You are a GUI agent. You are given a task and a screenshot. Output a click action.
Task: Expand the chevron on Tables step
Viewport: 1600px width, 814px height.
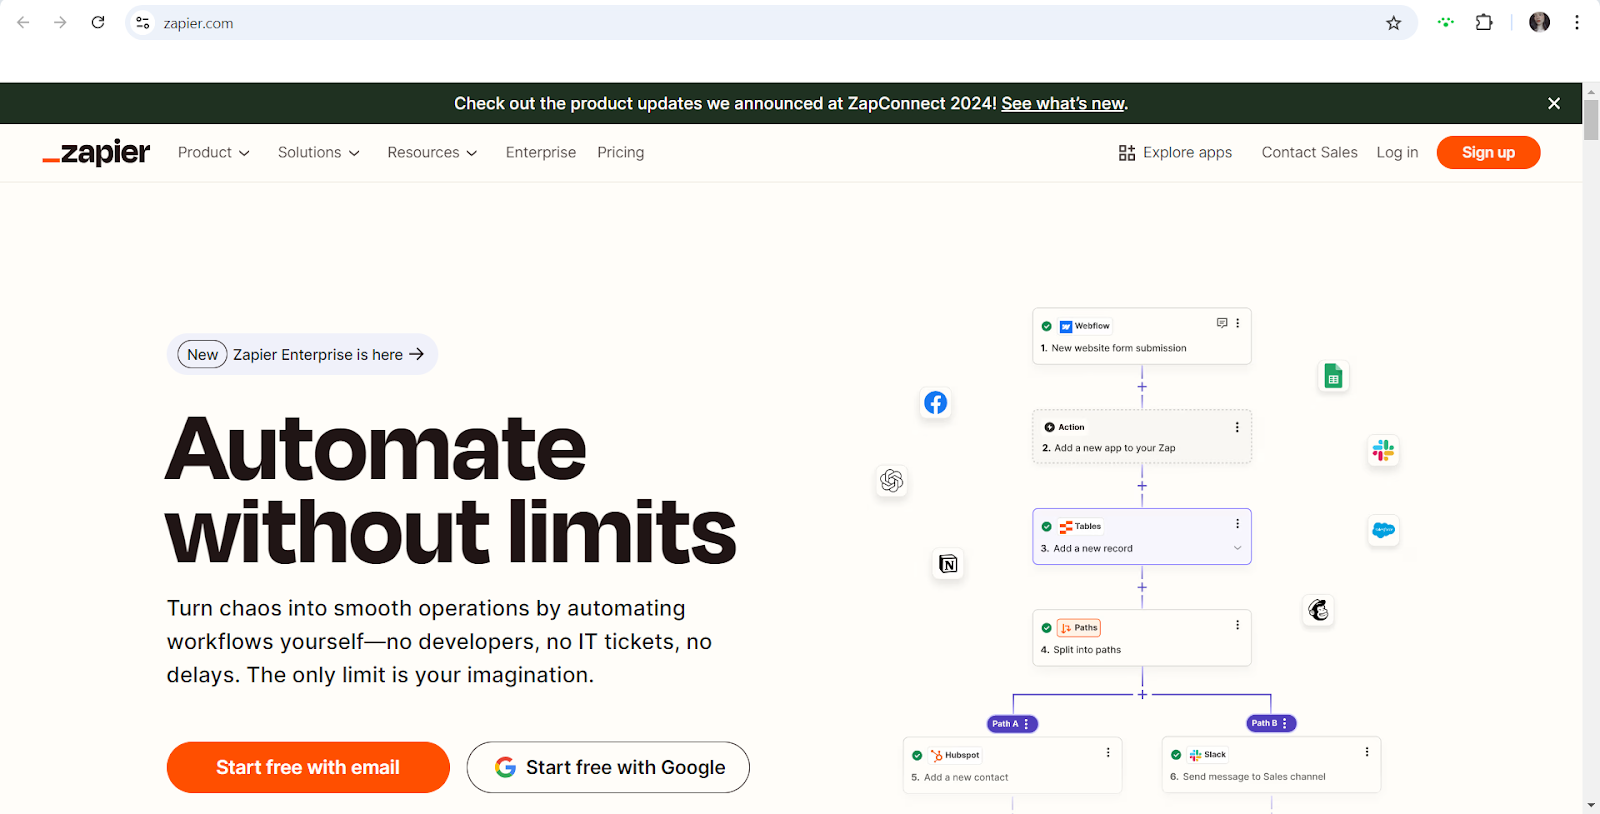1237,548
